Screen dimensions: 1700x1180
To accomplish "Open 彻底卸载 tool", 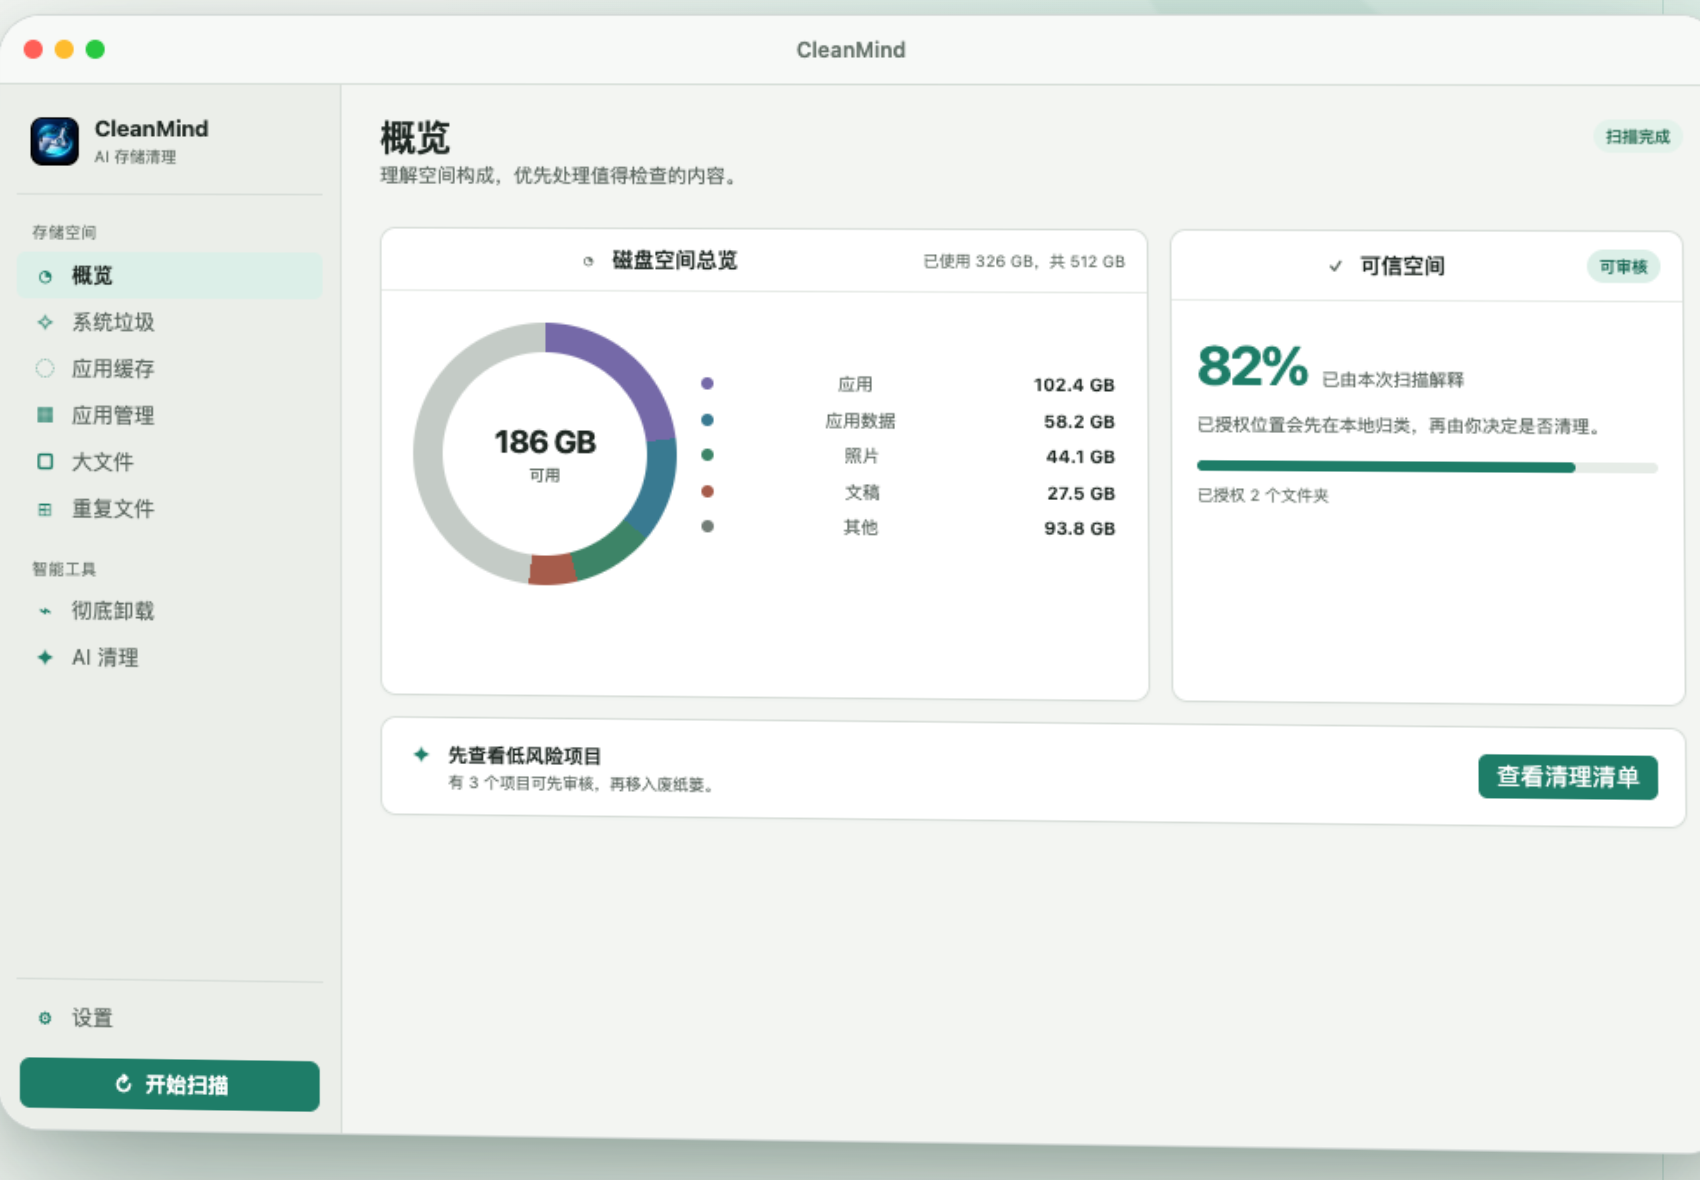I will click(169, 610).
